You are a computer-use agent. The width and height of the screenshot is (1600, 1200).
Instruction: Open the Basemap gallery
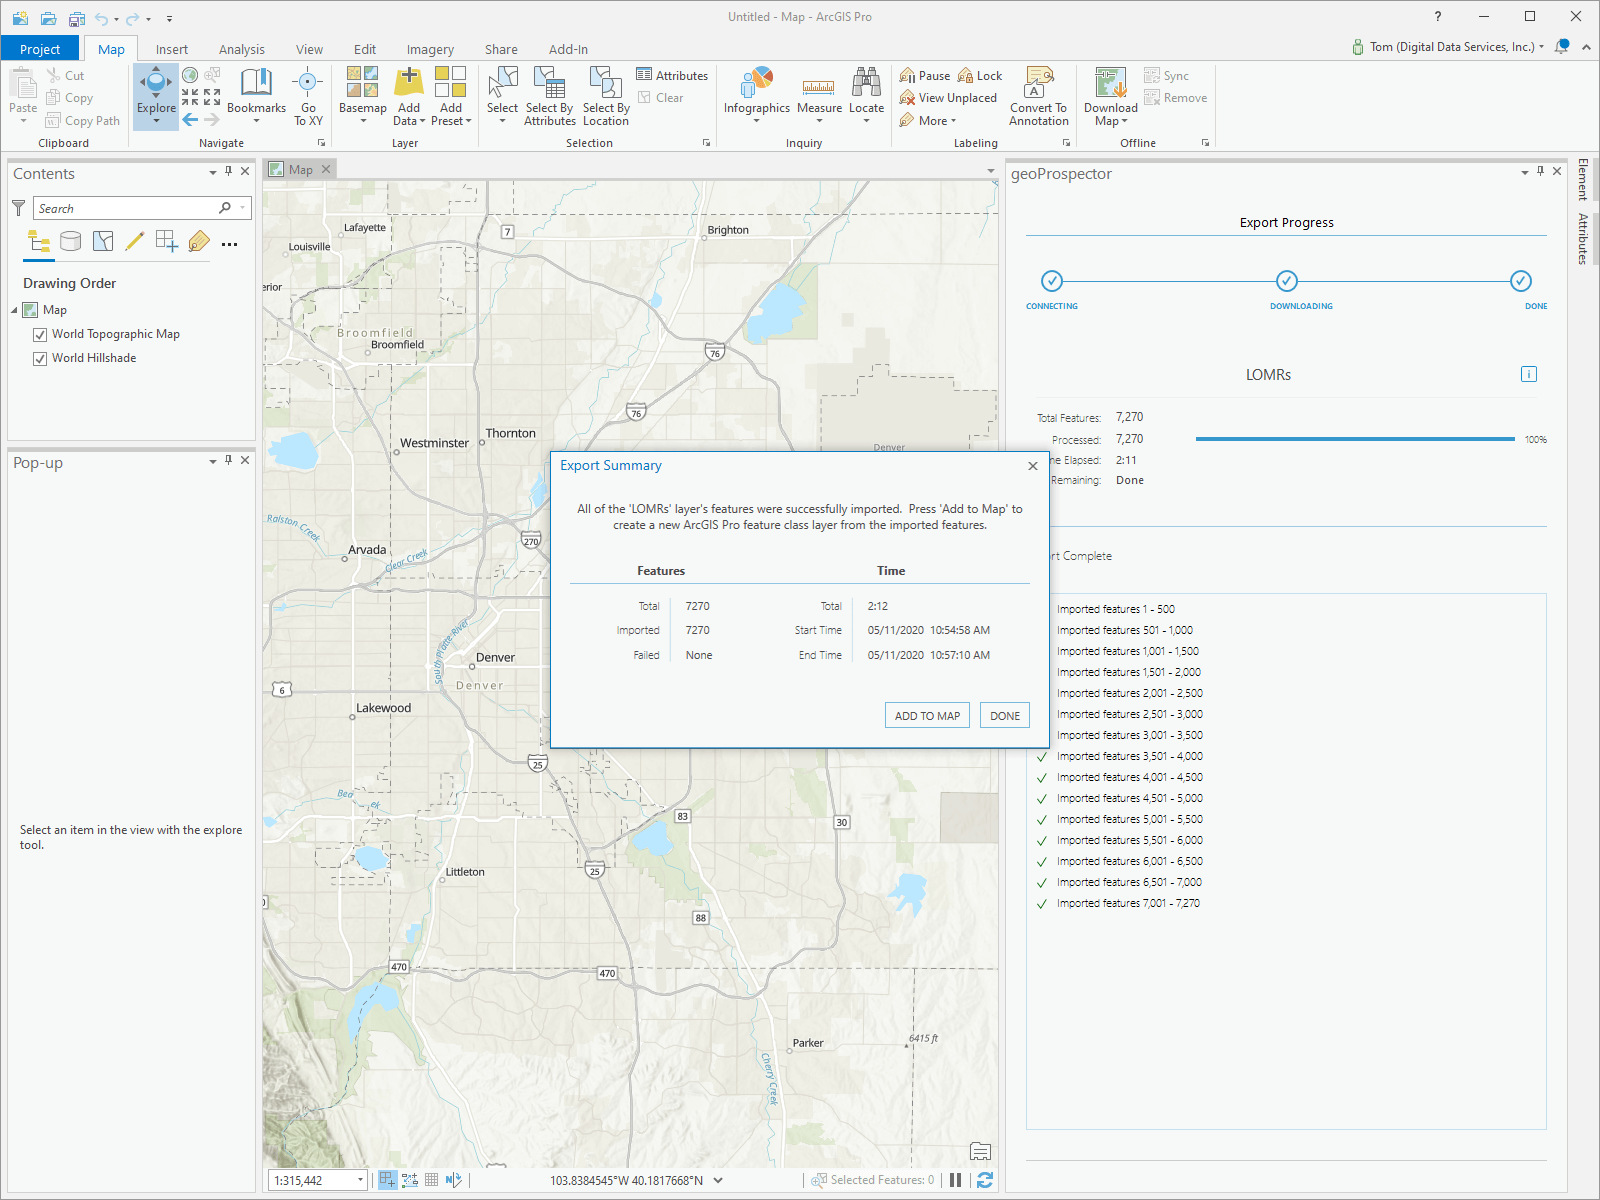point(362,97)
